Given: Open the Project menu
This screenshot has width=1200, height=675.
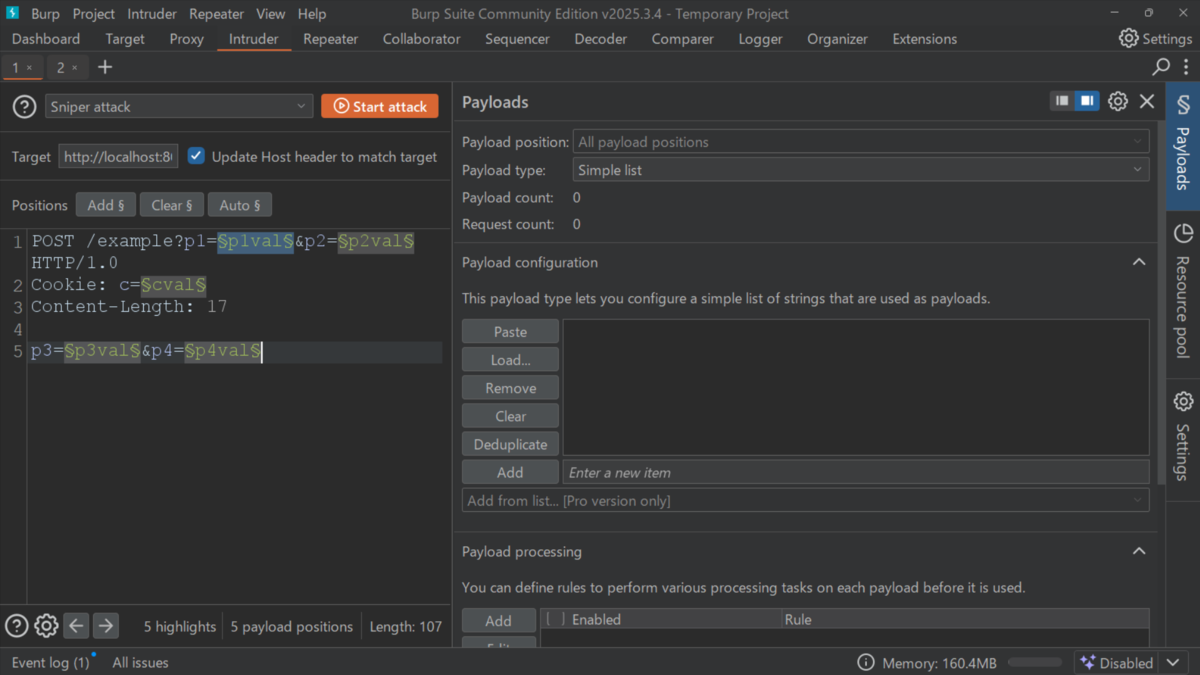Looking at the screenshot, I should 94,14.
